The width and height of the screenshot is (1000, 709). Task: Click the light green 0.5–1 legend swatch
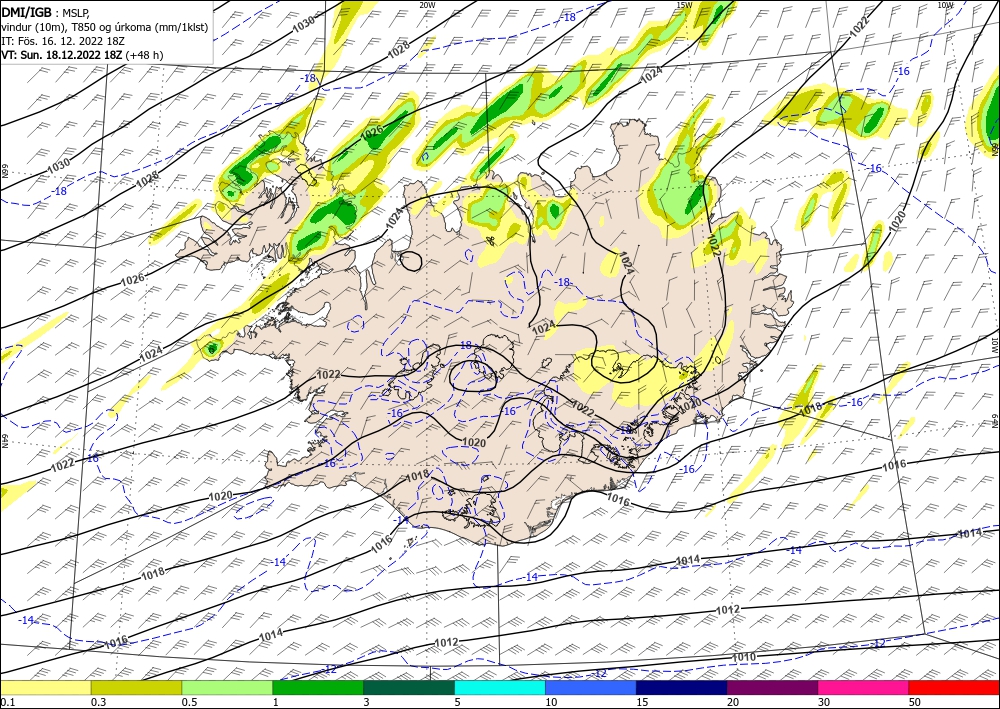click(227, 687)
